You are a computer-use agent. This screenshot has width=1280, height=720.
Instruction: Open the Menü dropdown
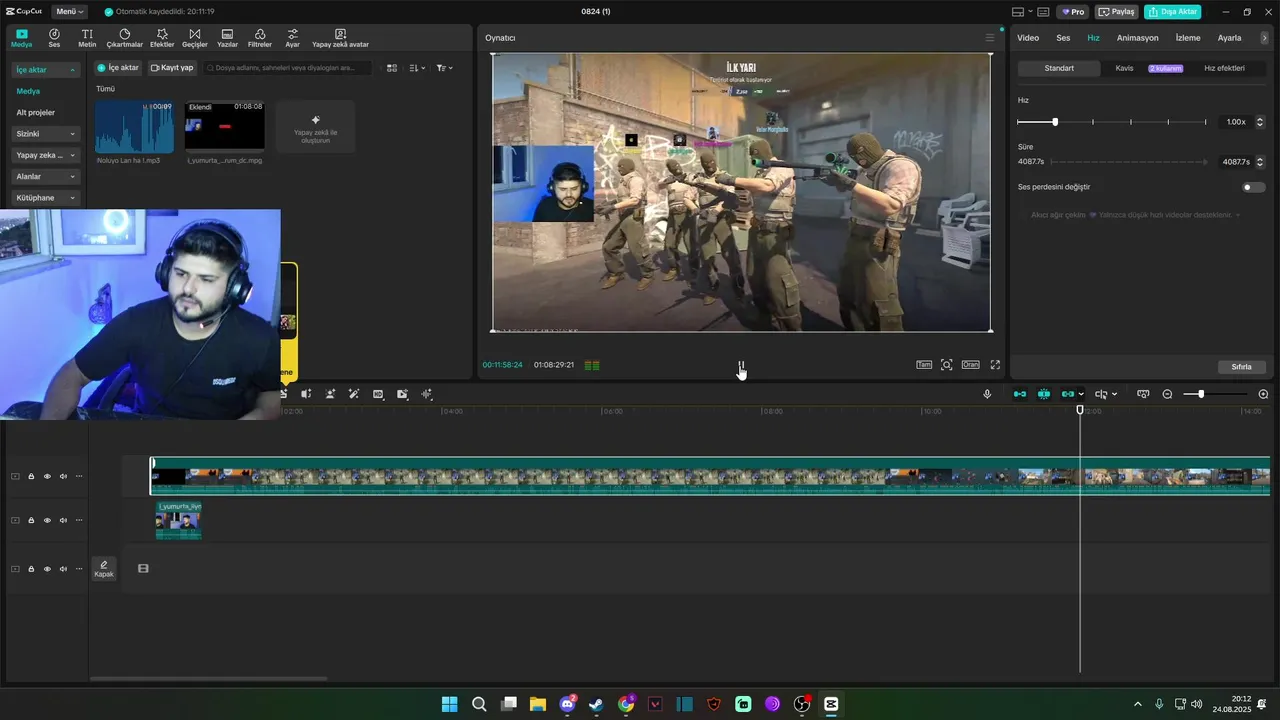69,11
